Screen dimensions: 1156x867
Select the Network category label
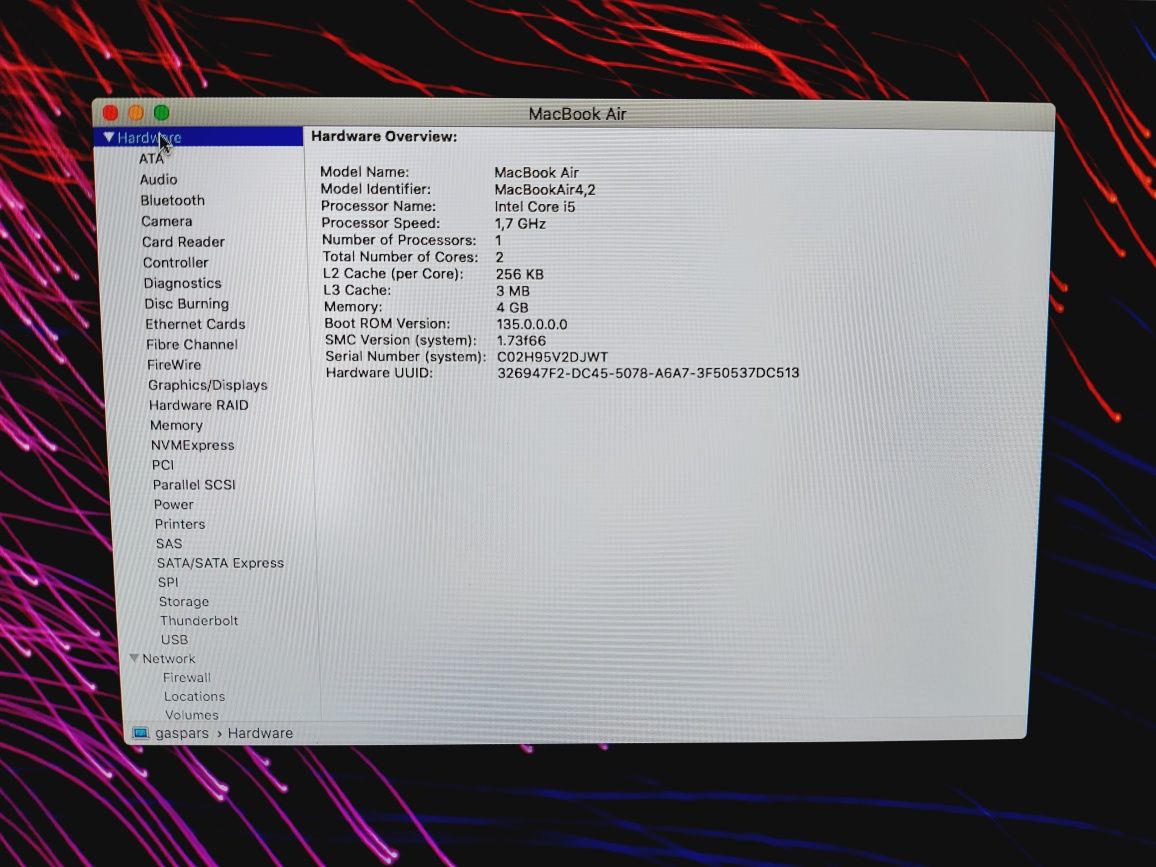169,658
